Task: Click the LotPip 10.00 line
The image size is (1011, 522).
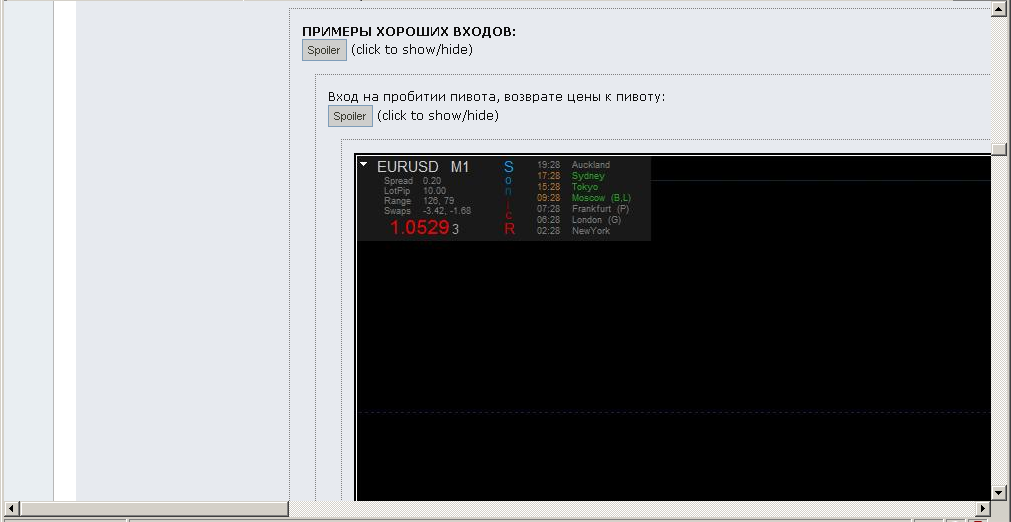Action: (415, 191)
